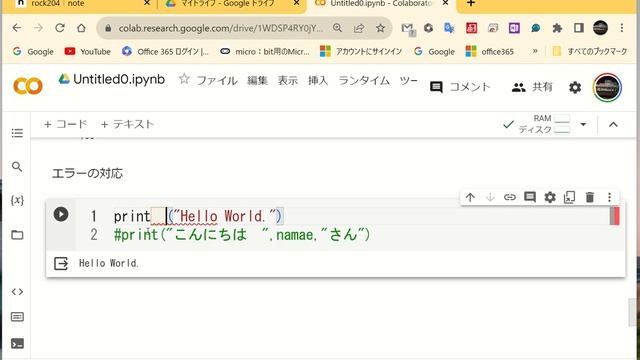Screen dimensions: 640x360
Task: Toggle the browser side panel
Action: click(x=578, y=28)
